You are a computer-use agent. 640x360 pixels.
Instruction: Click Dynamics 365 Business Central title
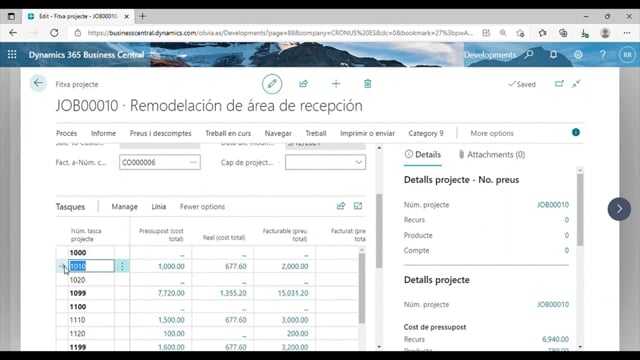[x=86, y=55]
